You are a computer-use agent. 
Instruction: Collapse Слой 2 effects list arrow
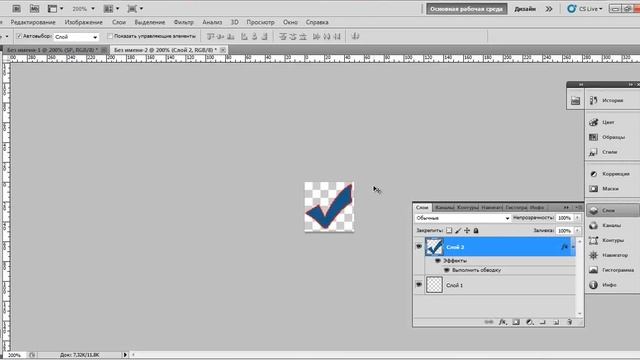[x=573, y=247]
